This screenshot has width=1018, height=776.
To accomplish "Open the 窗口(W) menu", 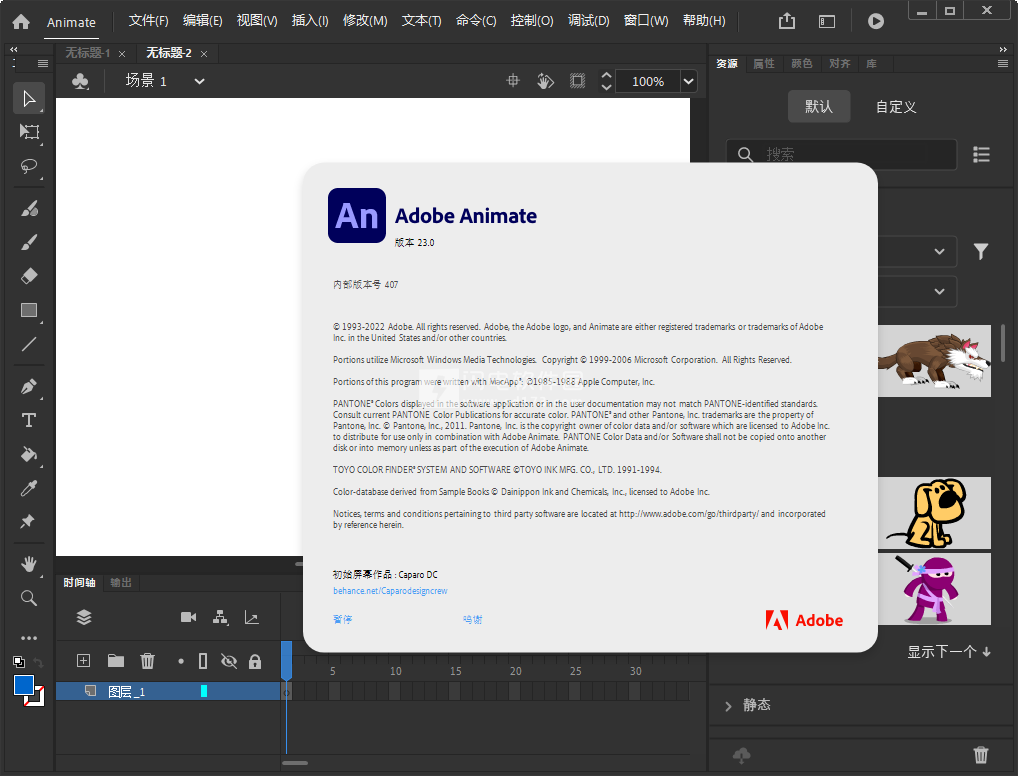I will point(646,21).
